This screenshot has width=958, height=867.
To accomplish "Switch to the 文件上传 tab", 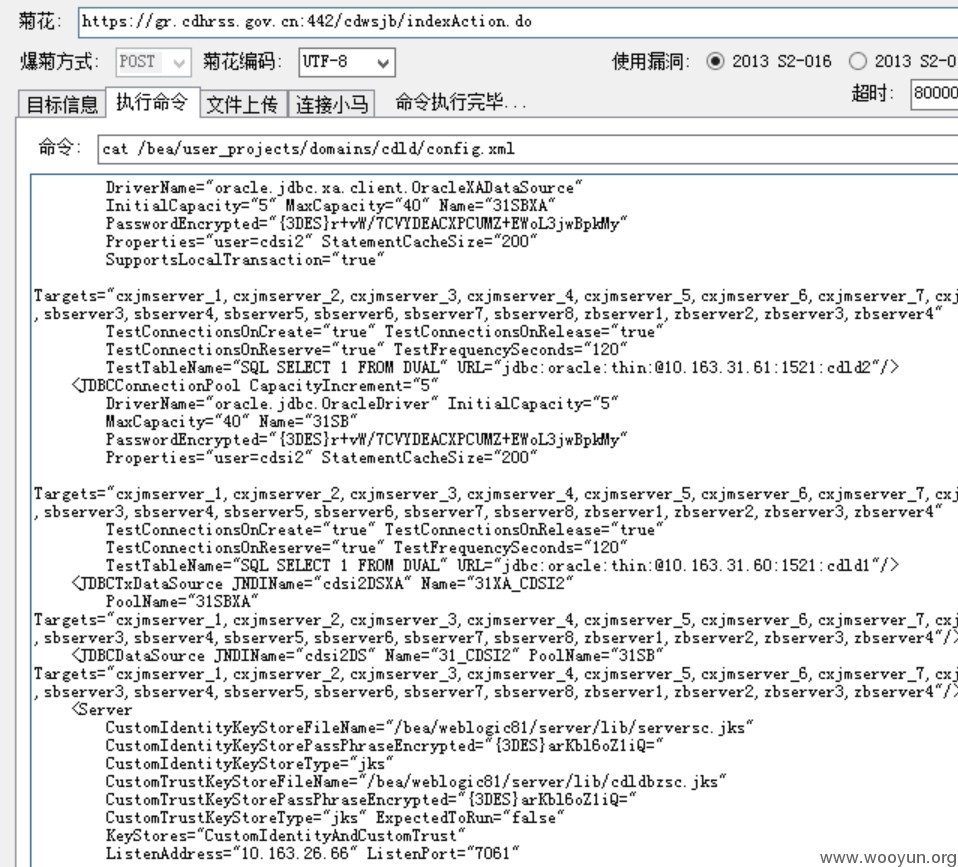I will [x=243, y=104].
